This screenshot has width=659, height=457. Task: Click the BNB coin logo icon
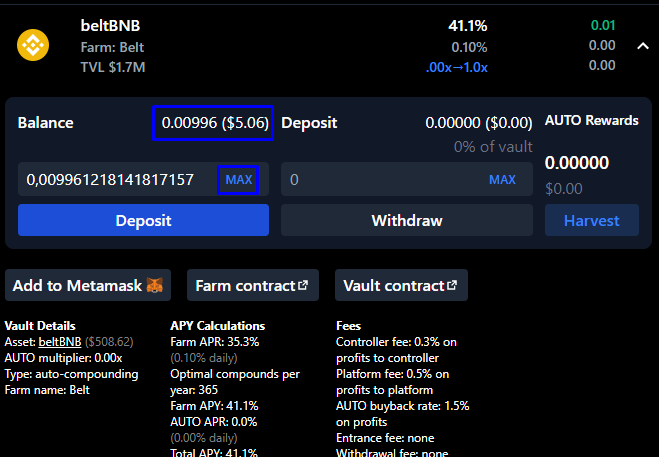33,46
